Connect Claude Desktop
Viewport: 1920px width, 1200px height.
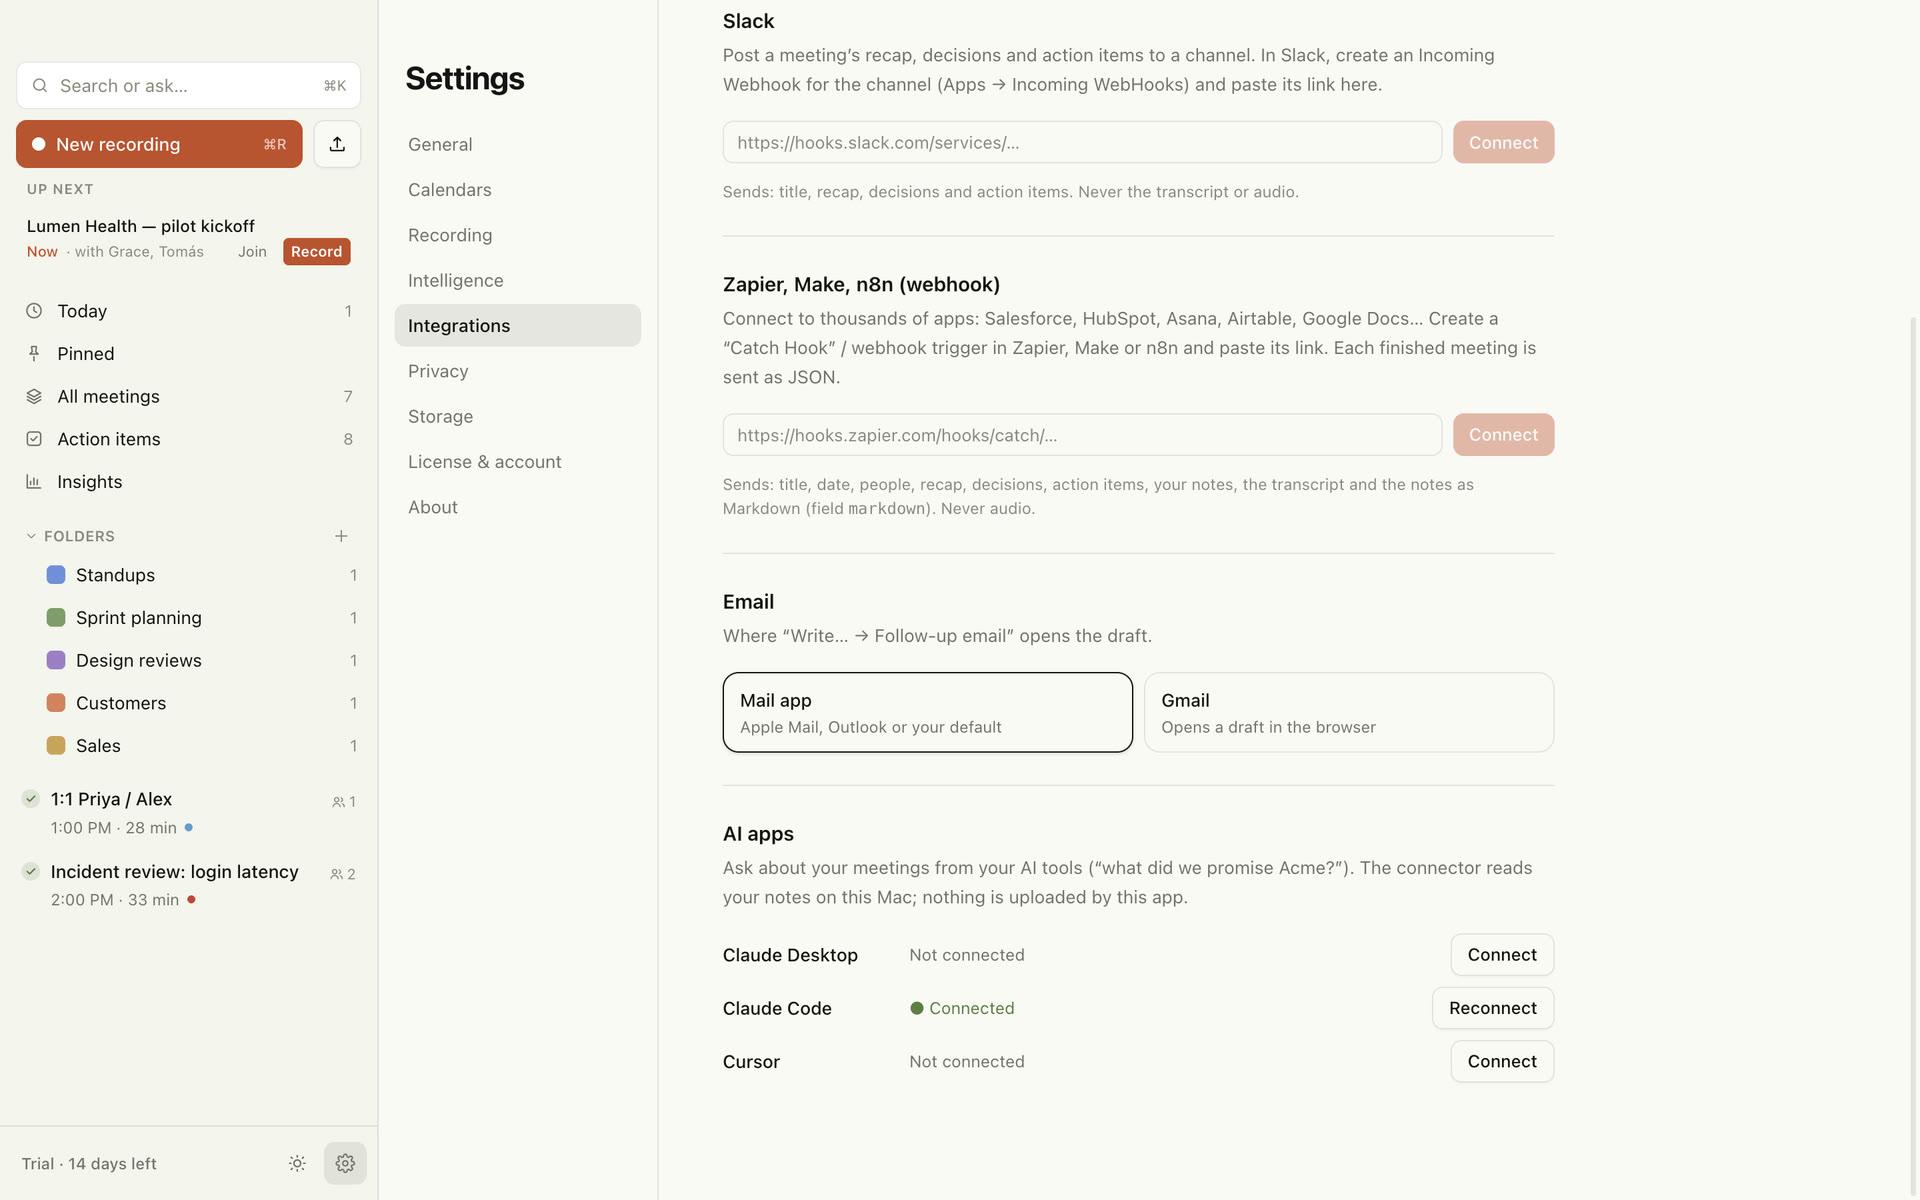click(x=1502, y=955)
